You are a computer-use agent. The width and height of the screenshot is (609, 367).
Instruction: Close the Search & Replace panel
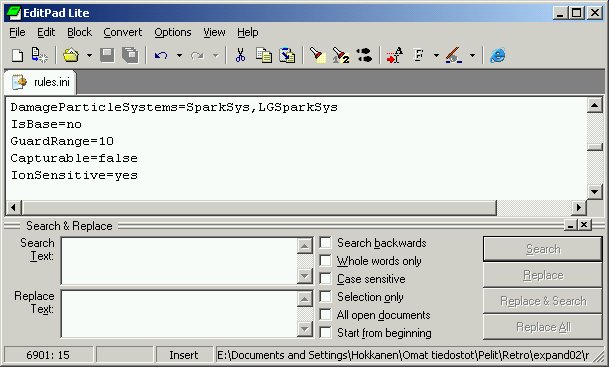584,224
